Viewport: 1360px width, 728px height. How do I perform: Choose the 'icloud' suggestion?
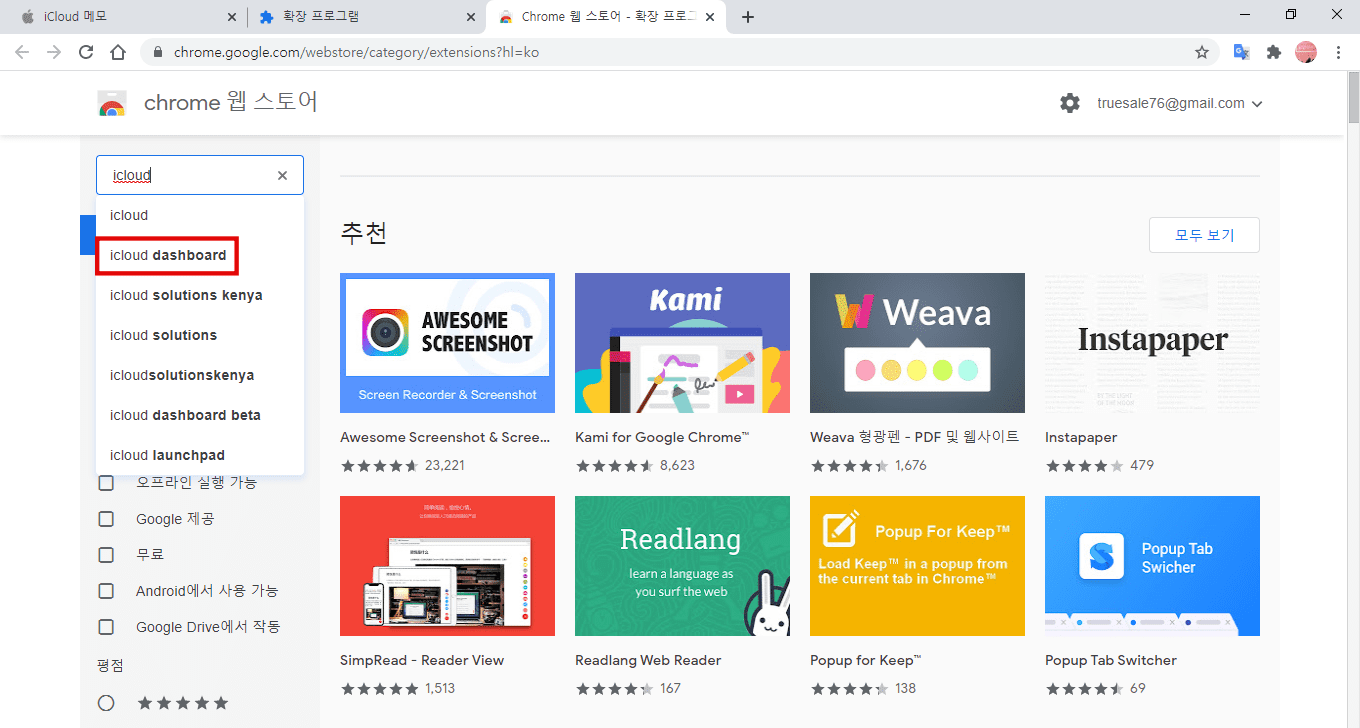200,215
